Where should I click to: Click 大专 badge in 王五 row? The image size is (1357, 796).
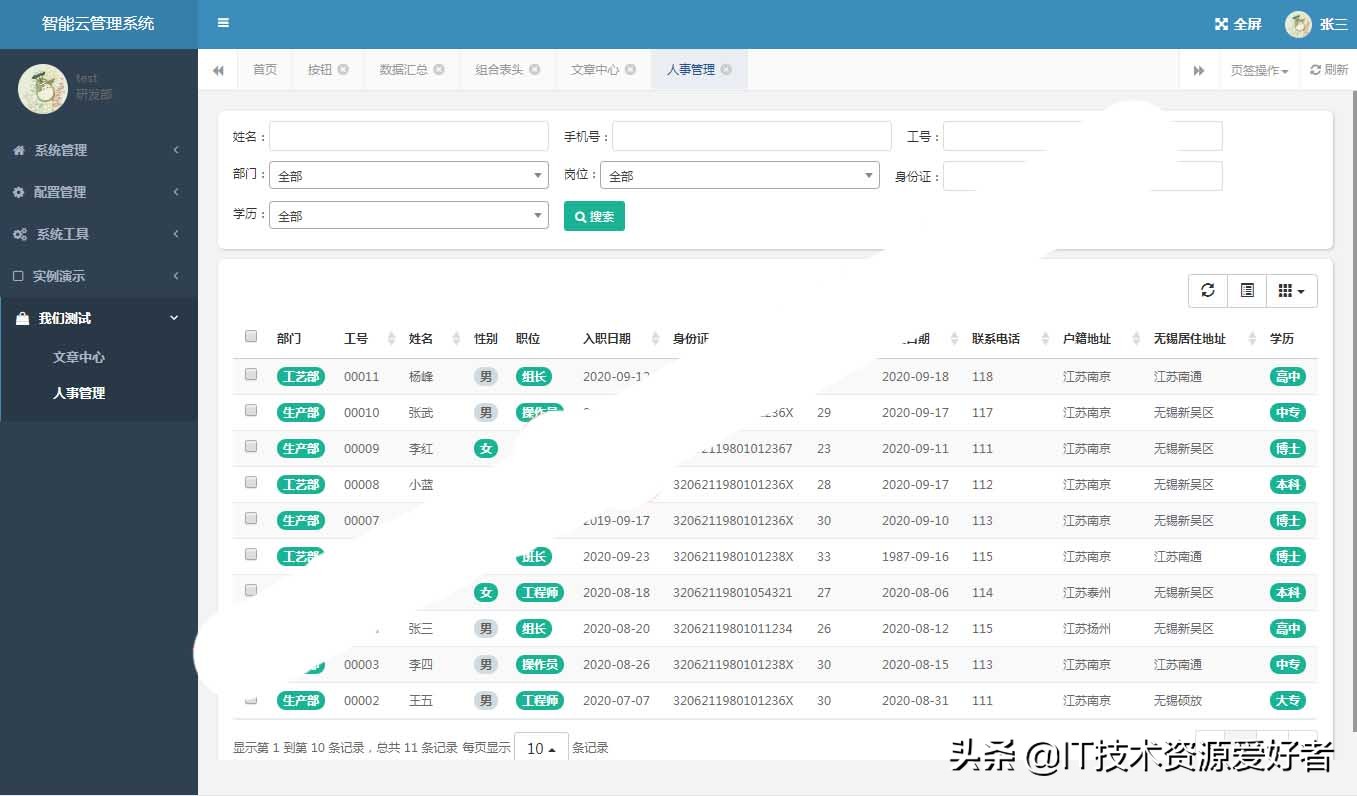(x=1288, y=701)
